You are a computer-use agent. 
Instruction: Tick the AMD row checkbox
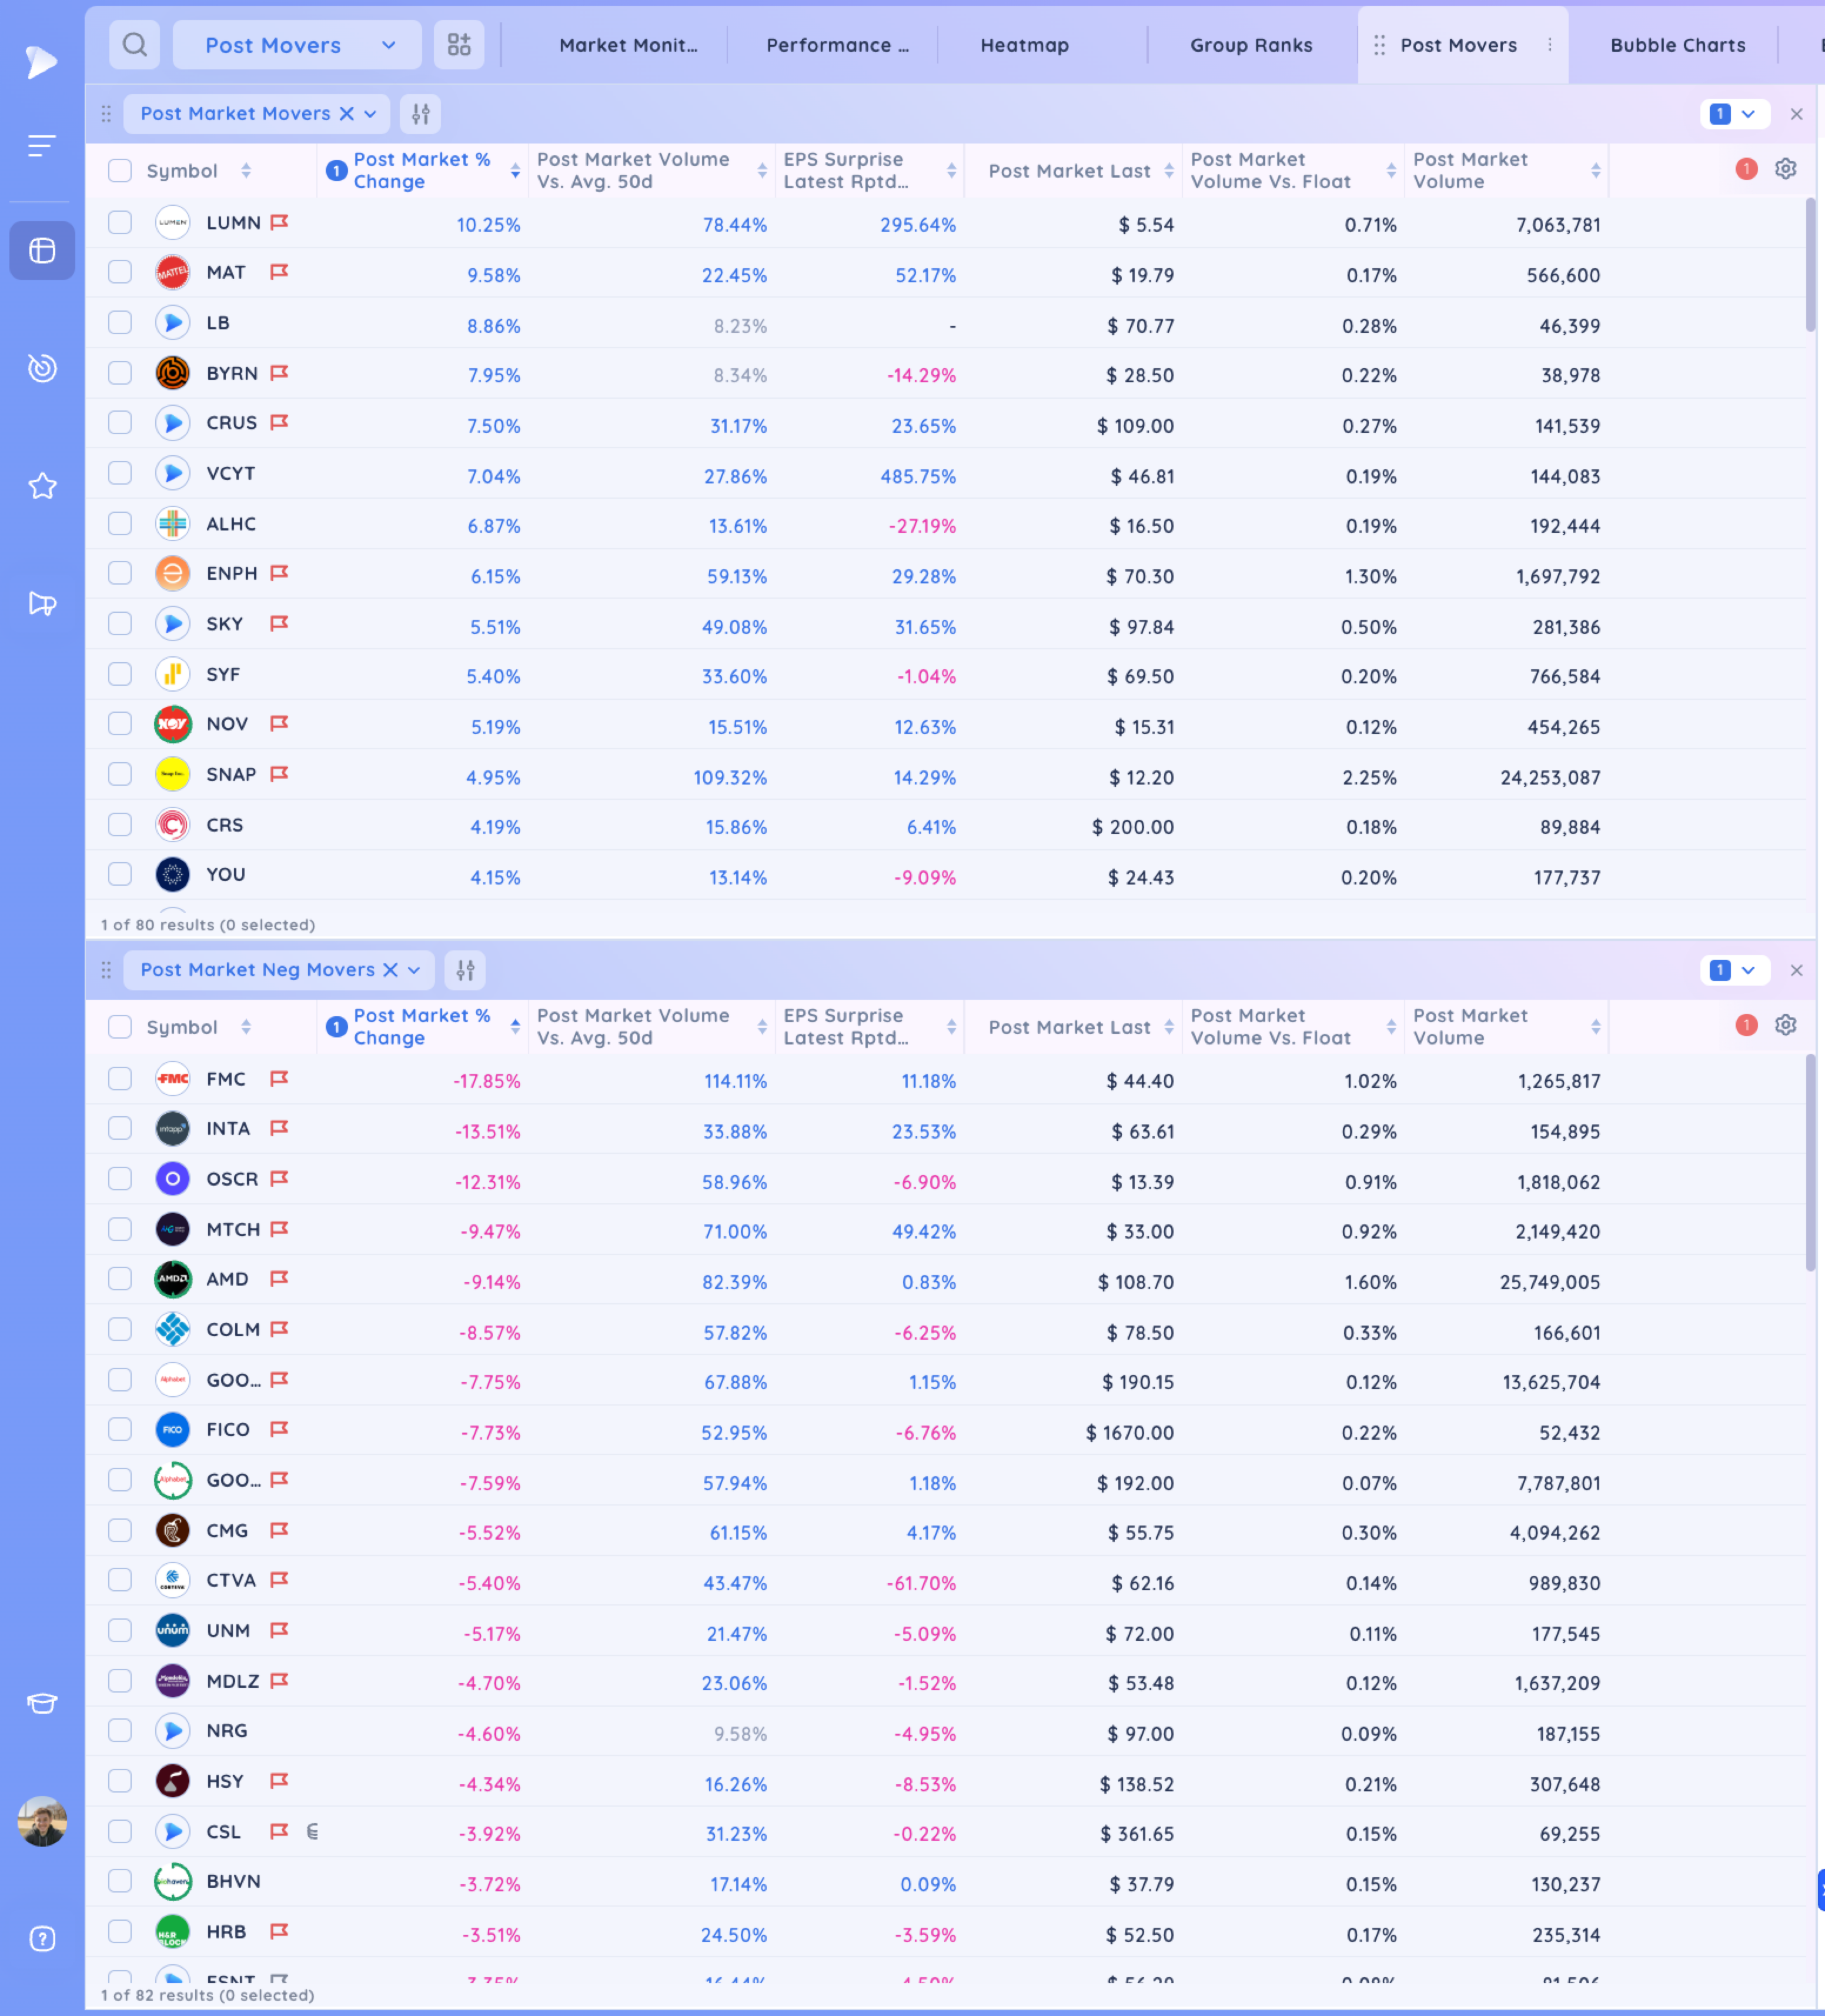(x=120, y=1280)
